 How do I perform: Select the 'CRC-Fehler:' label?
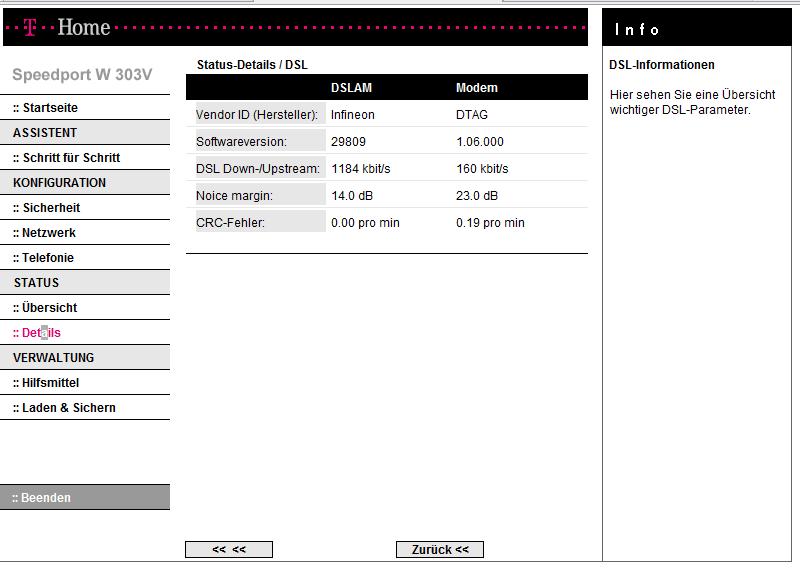230,223
